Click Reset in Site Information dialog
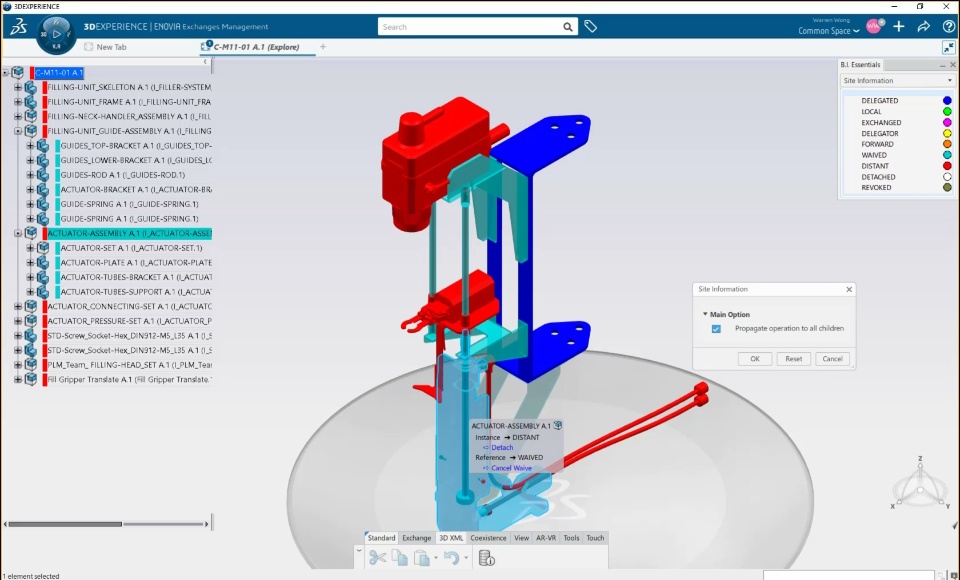The height and width of the screenshot is (580, 960). (x=793, y=359)
